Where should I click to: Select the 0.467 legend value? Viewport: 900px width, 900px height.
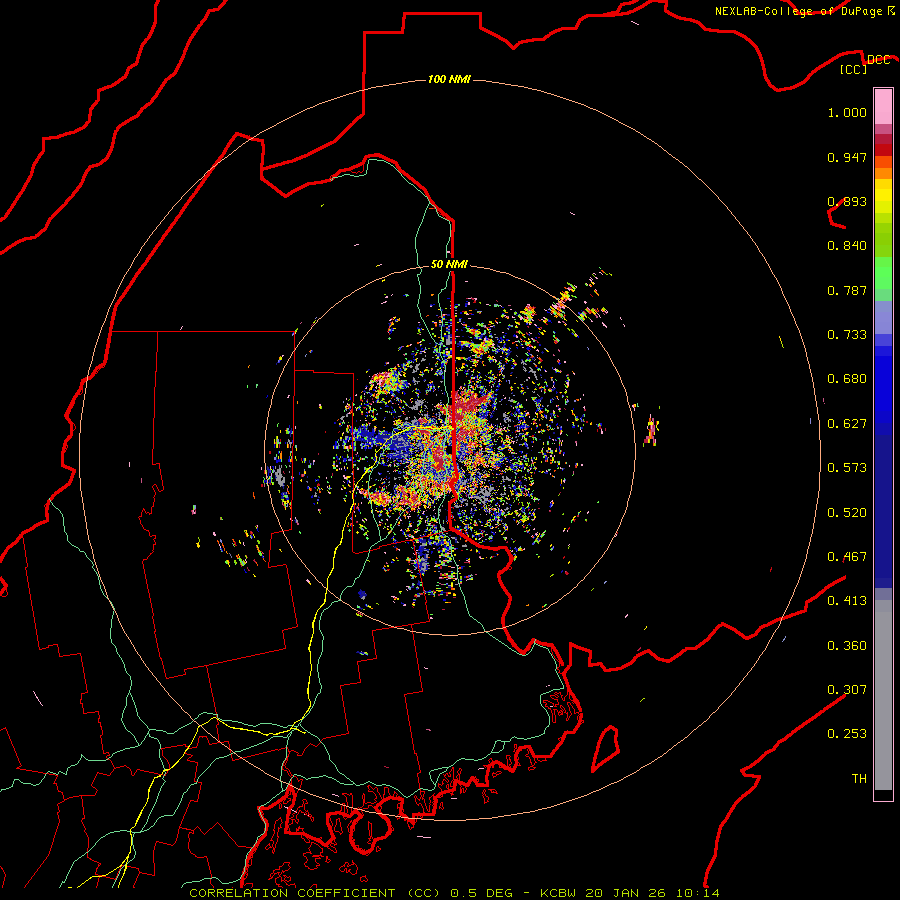[847, 557]
